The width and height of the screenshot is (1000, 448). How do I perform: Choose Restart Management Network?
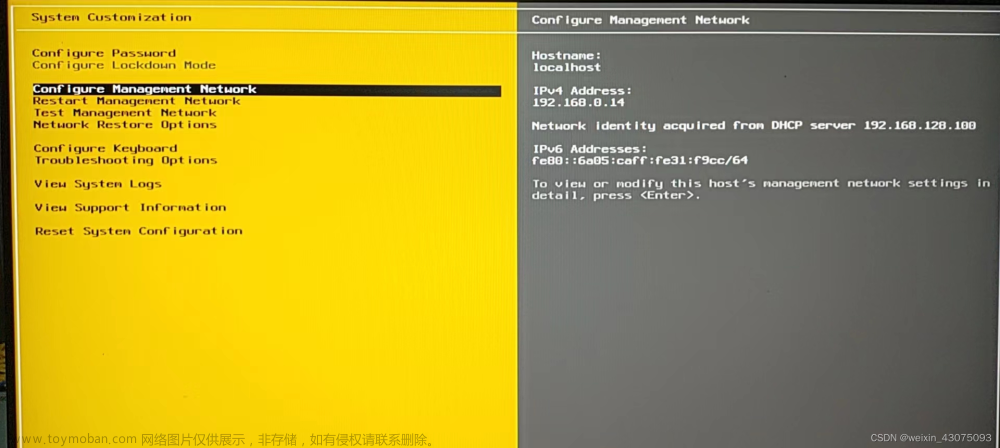click(x=136, y=101)
